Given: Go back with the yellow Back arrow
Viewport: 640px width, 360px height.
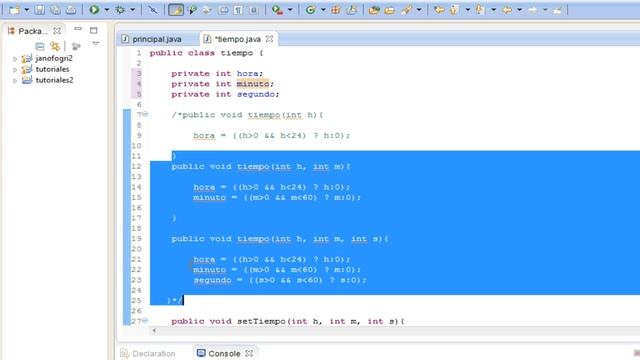Looking at the screenshot, I should tap(507, 10).
